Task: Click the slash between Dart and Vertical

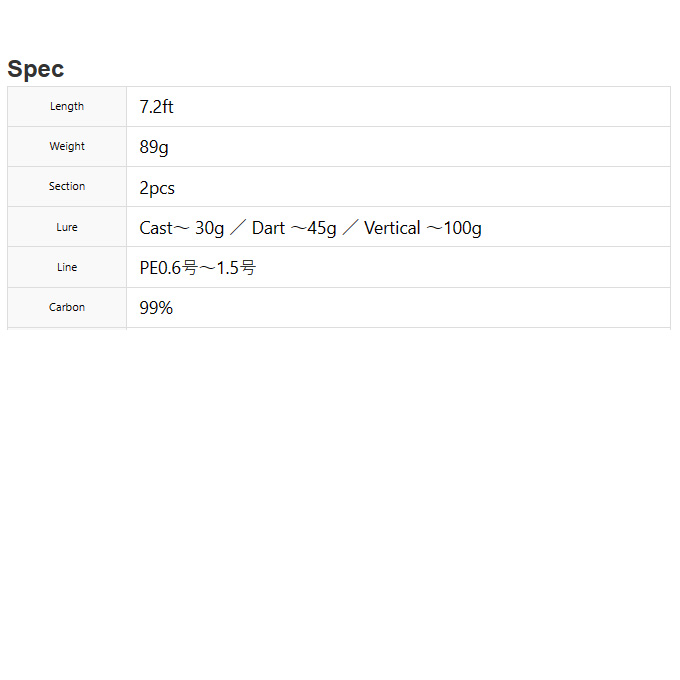Action: (x=350, y=228)
